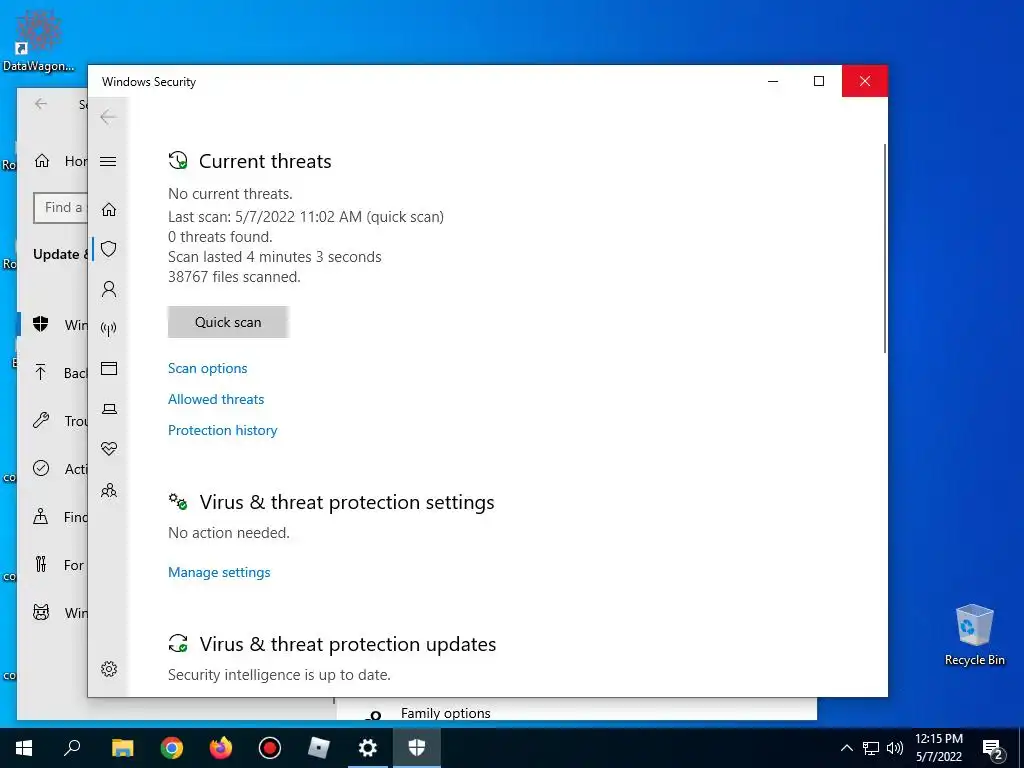This screenshot has height=768, width=1024.
Task: Select Windows Insider cat icon in Settings
Action: coord(40,613)
